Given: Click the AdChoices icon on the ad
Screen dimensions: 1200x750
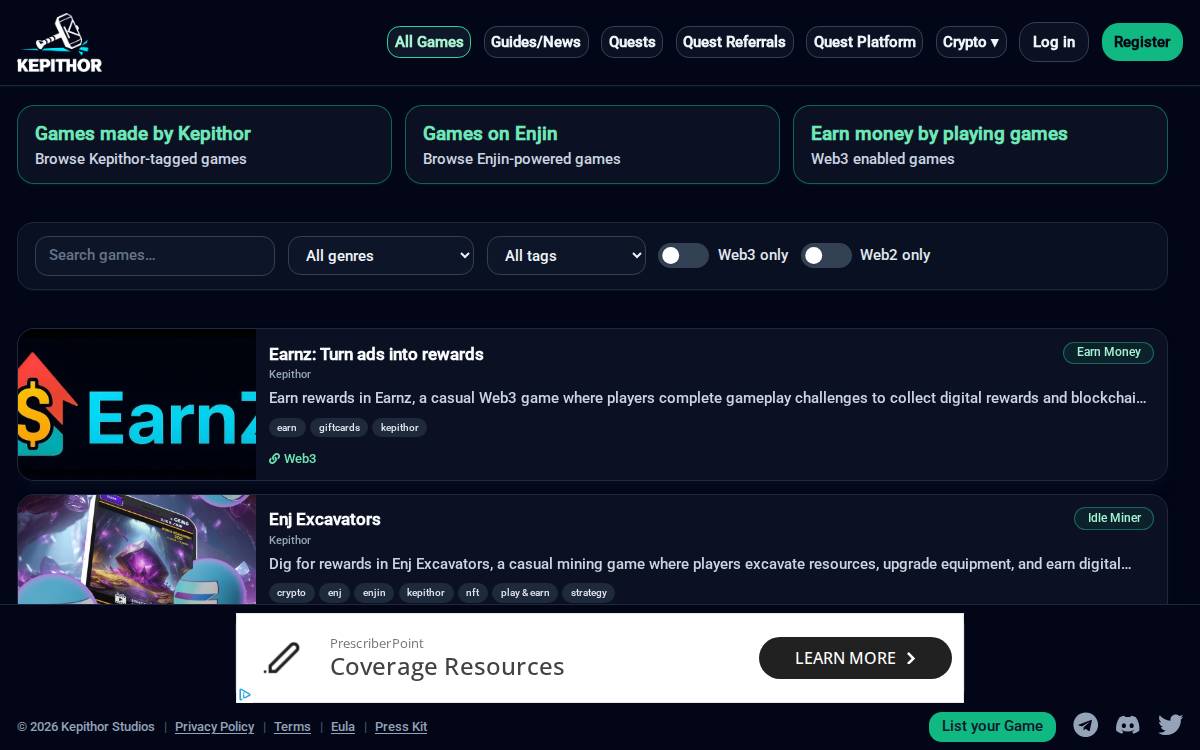Looking at the screenshot, I should [244, 694].
